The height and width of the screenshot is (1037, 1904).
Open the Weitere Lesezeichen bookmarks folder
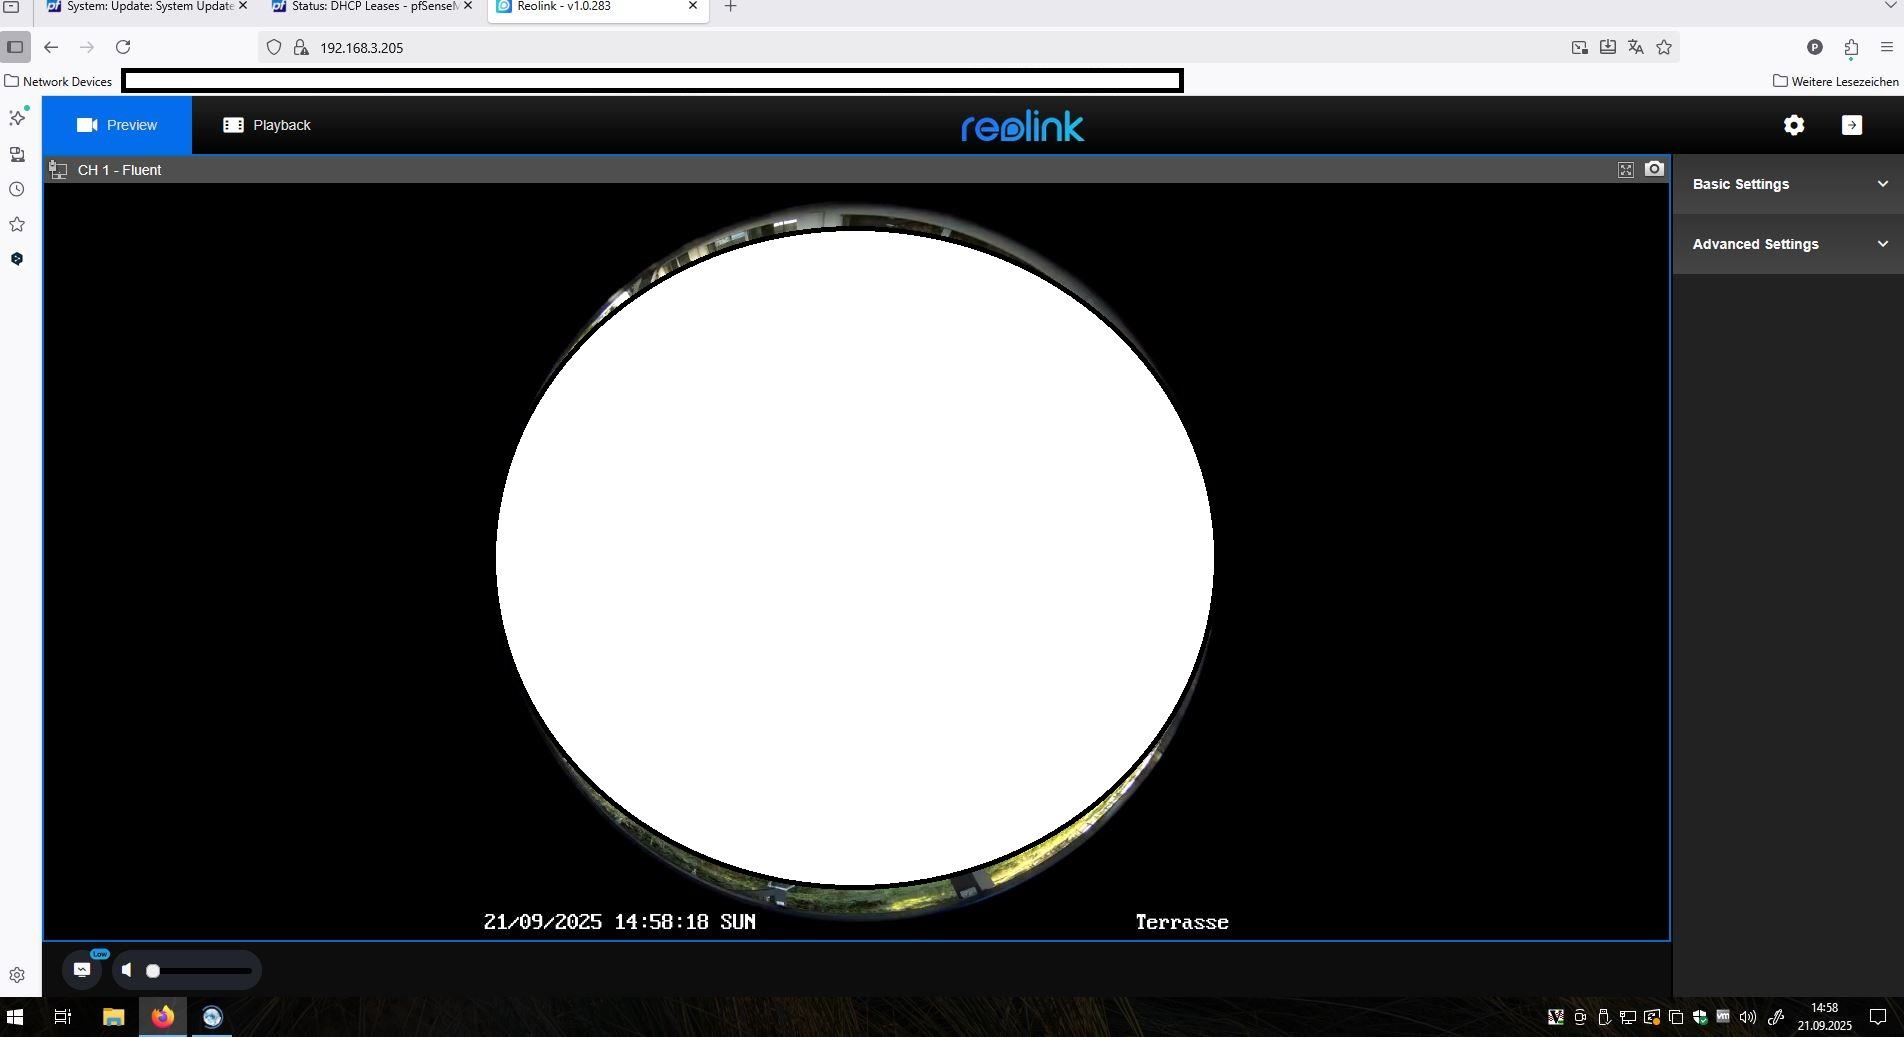click(x=1836, y=81)
